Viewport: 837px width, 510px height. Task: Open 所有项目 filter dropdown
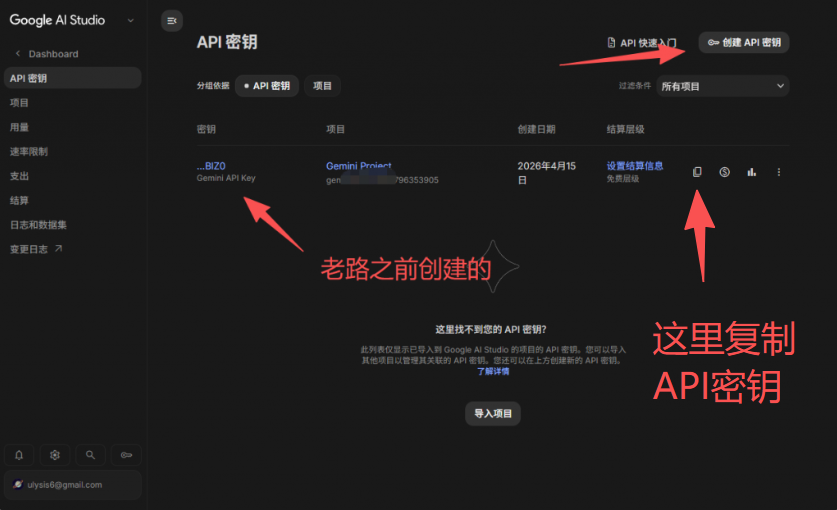723,86
